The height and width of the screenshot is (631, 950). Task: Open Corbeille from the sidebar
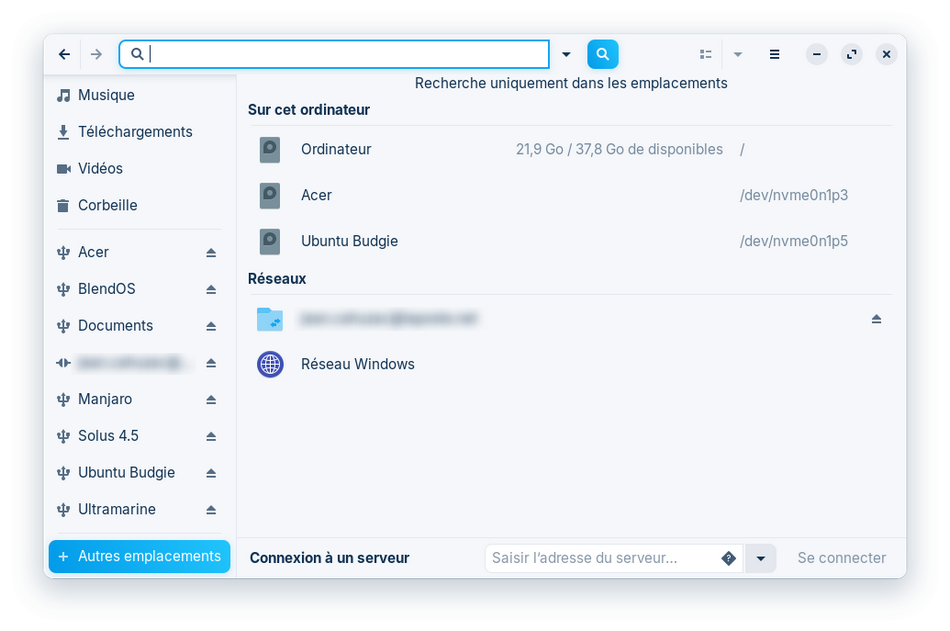pos(108,205)
